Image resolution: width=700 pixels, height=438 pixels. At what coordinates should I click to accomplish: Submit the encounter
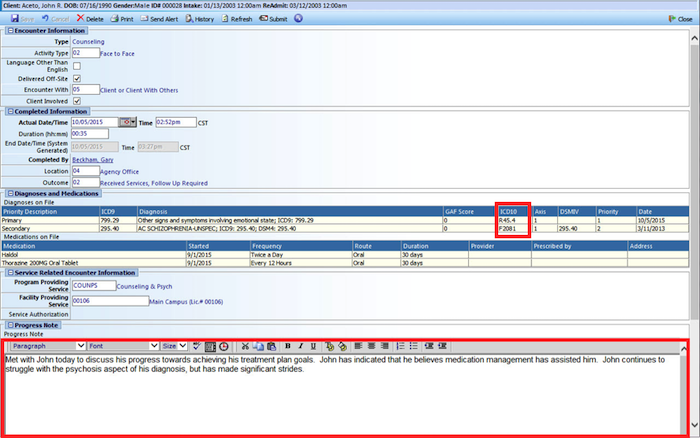(273, 19)
